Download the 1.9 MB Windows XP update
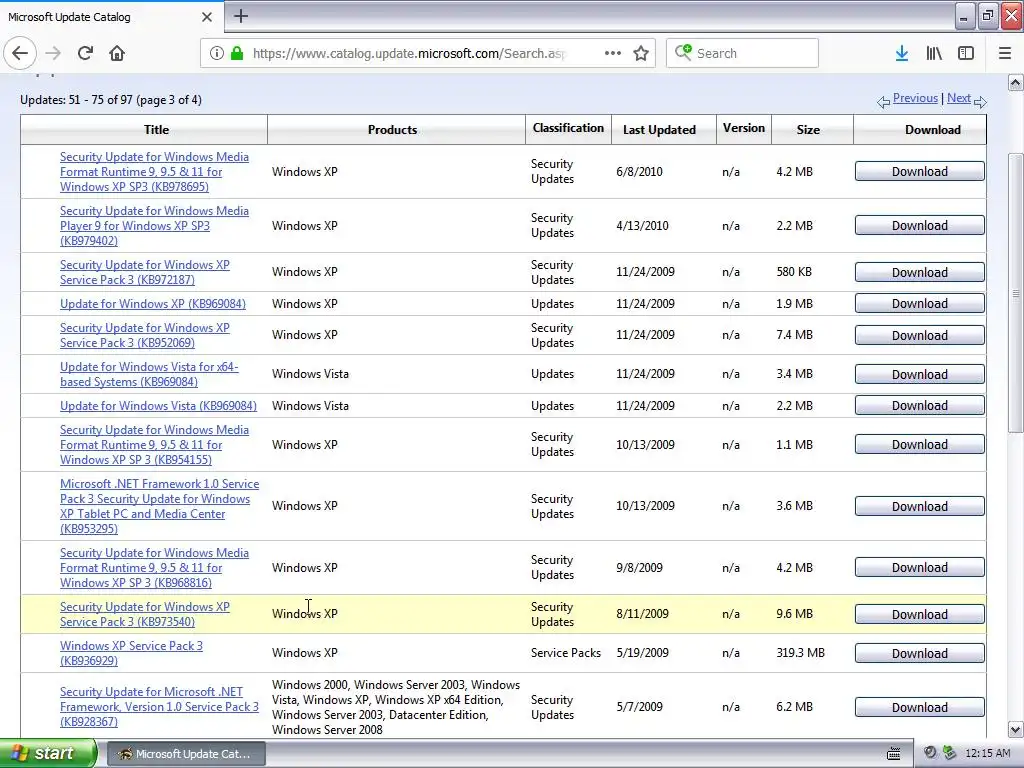The height and width of the screenshot is (768, 1024). tap(920, 303)
